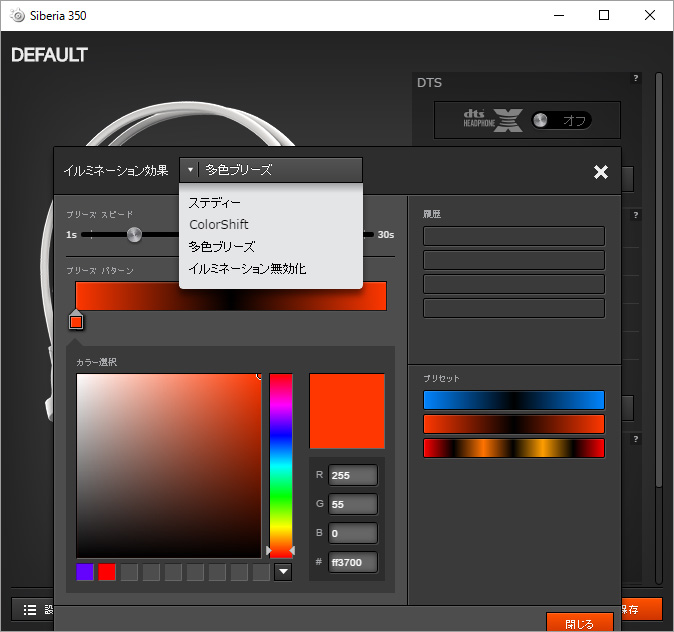Click the third empty saved color slot
674x632 pixels.
pyautogui.click(x=173, y=572)
